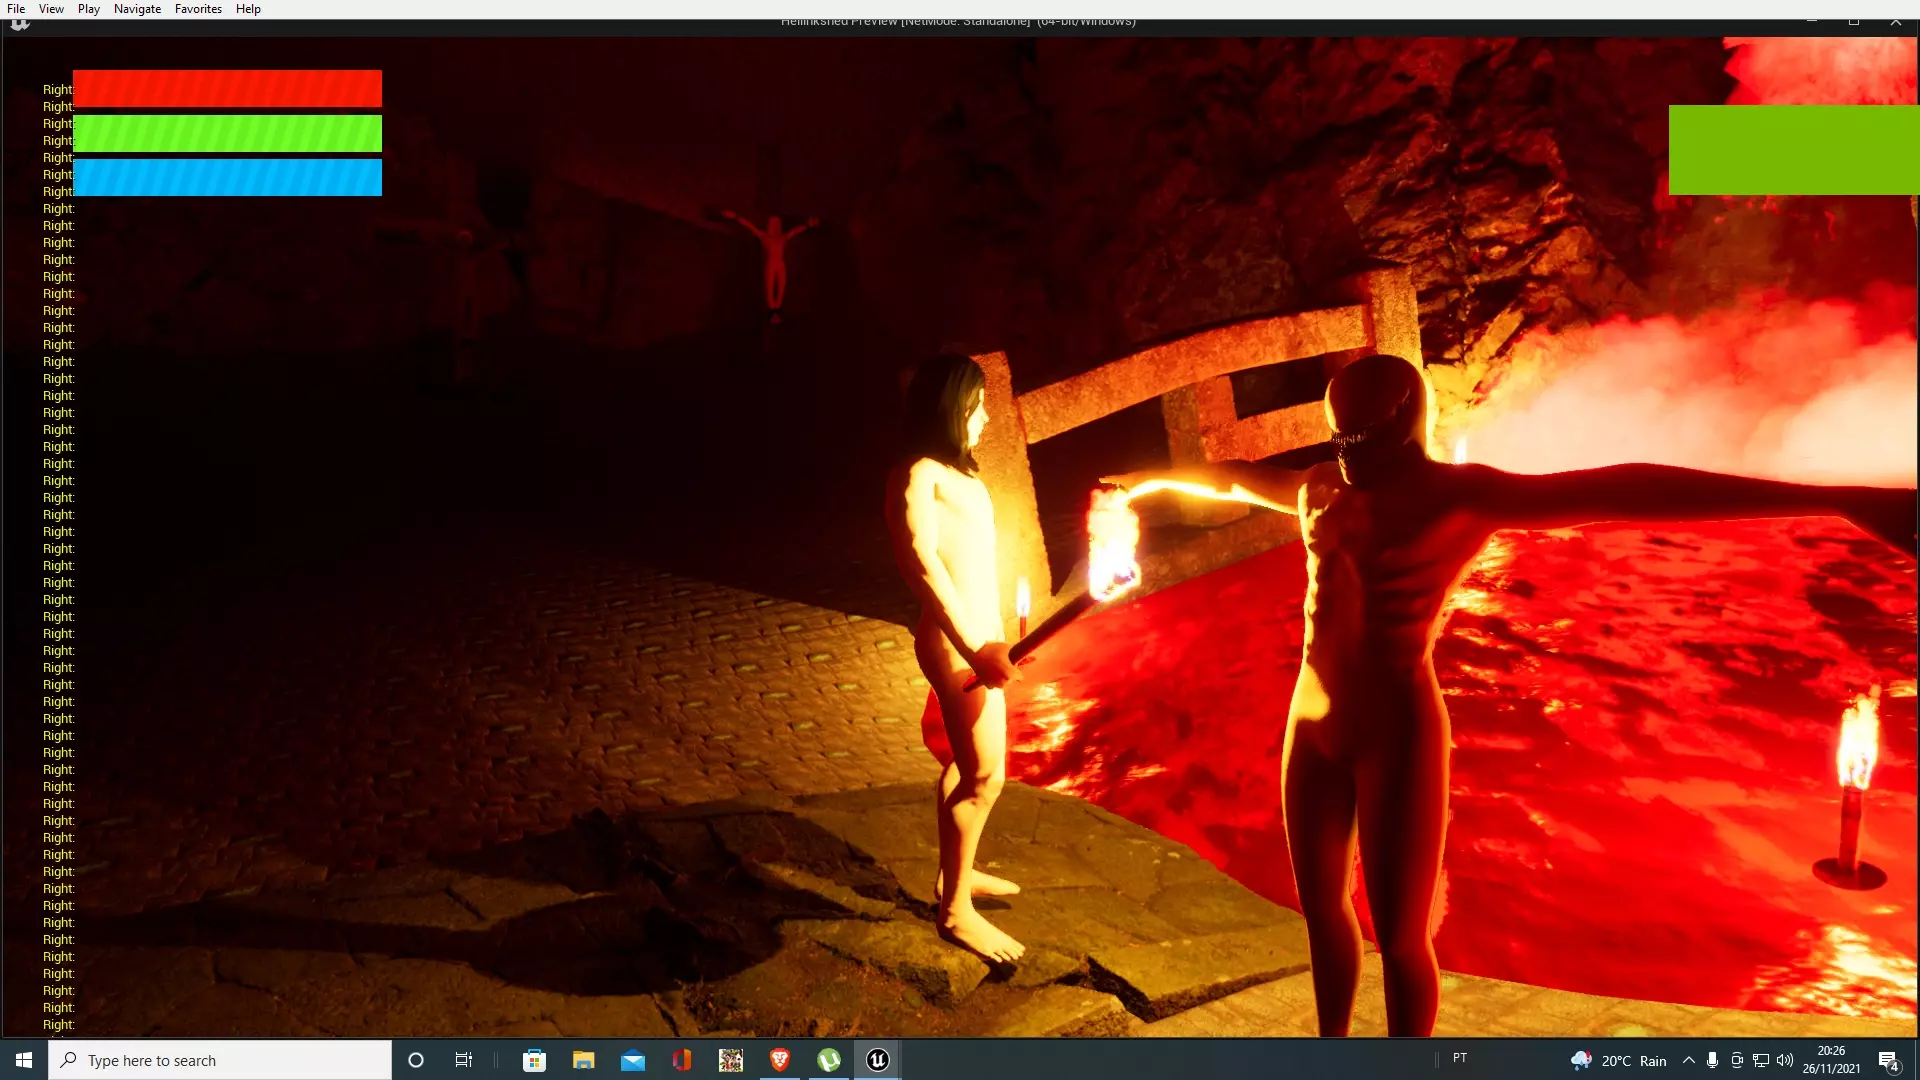
Task: Open the Play menu
Action: 89,9
